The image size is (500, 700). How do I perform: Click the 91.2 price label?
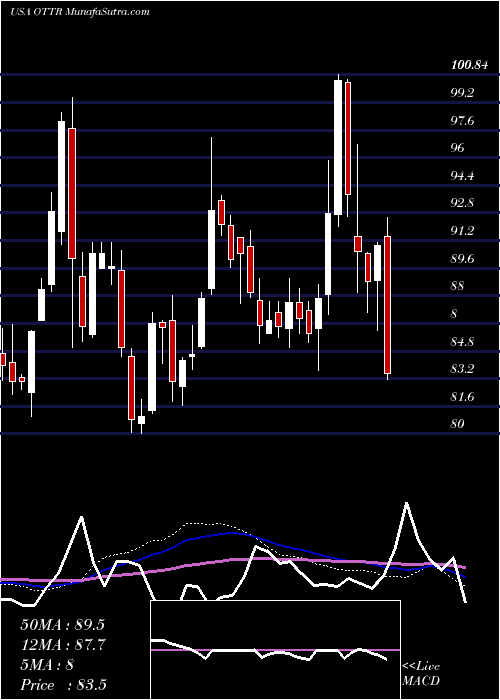click(x=462, y=231)
